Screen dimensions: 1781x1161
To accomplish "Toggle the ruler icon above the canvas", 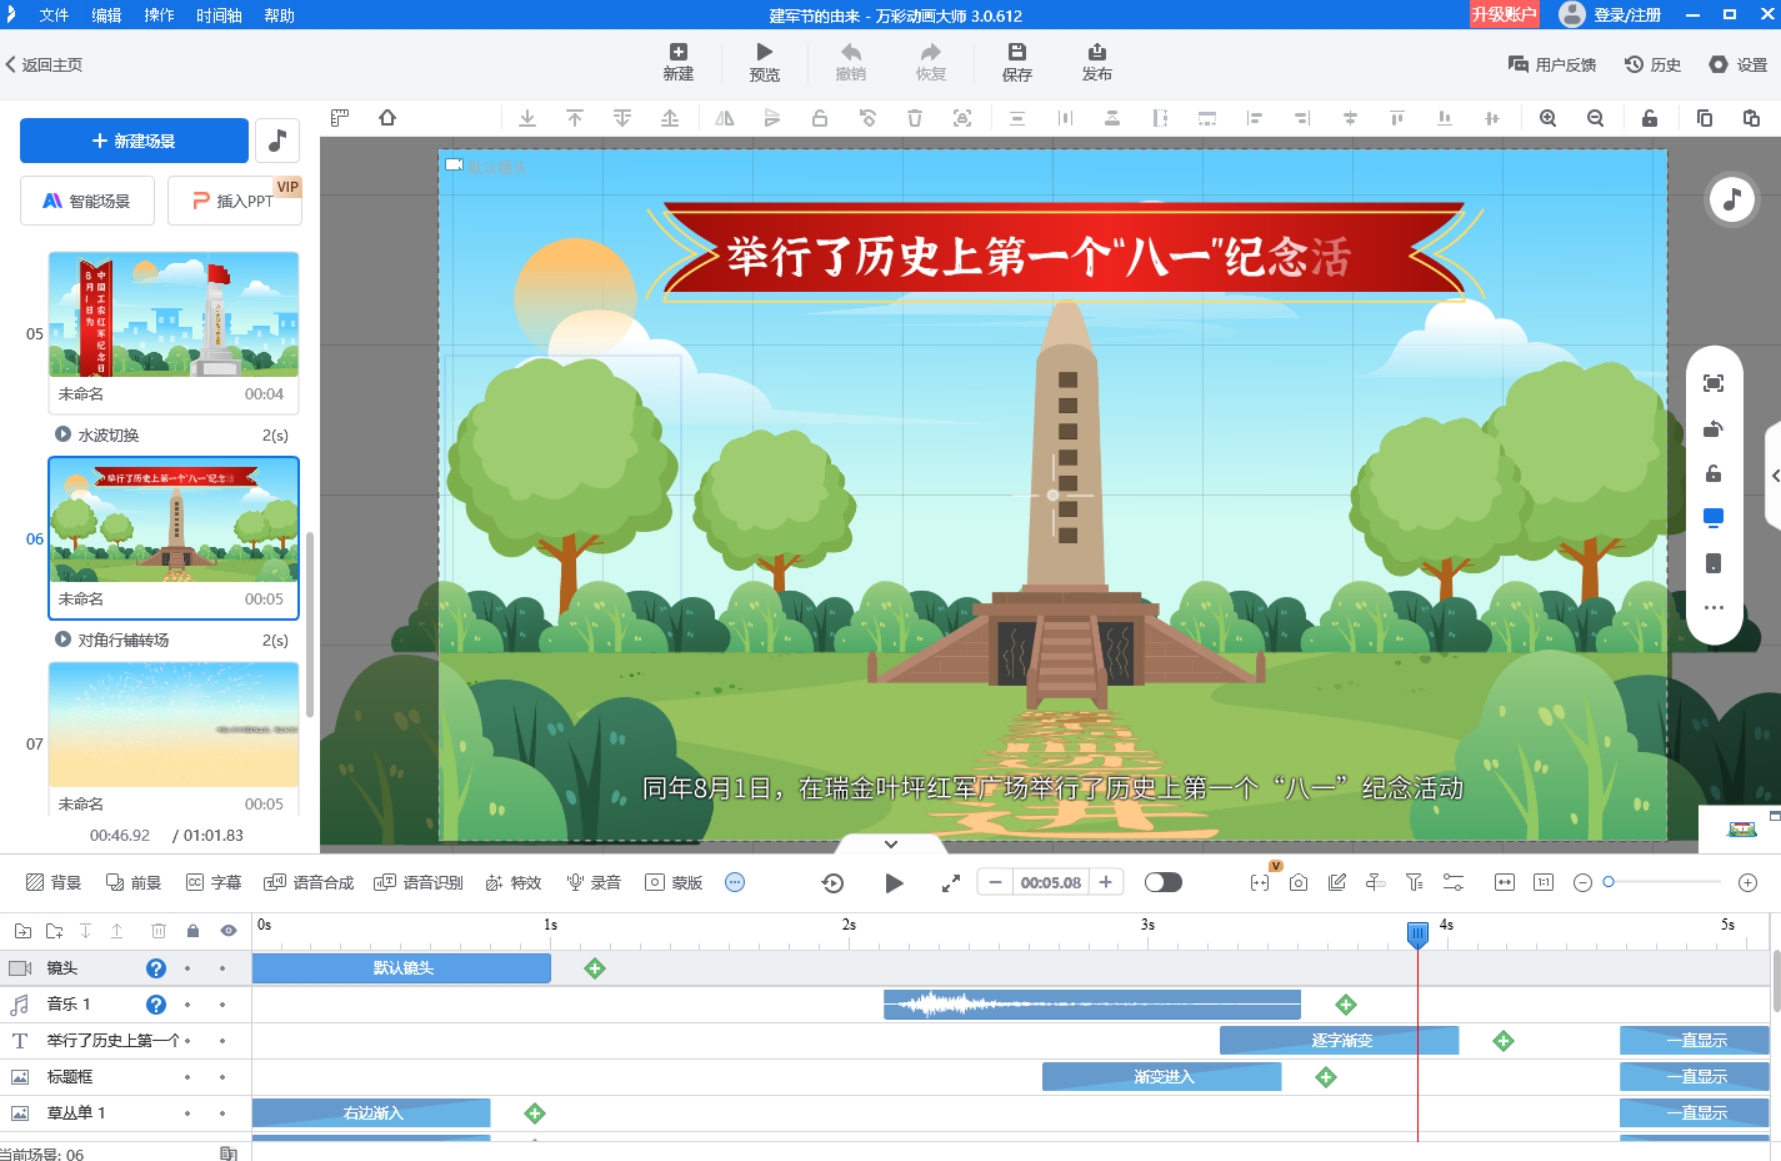I will tap(340, 118).
